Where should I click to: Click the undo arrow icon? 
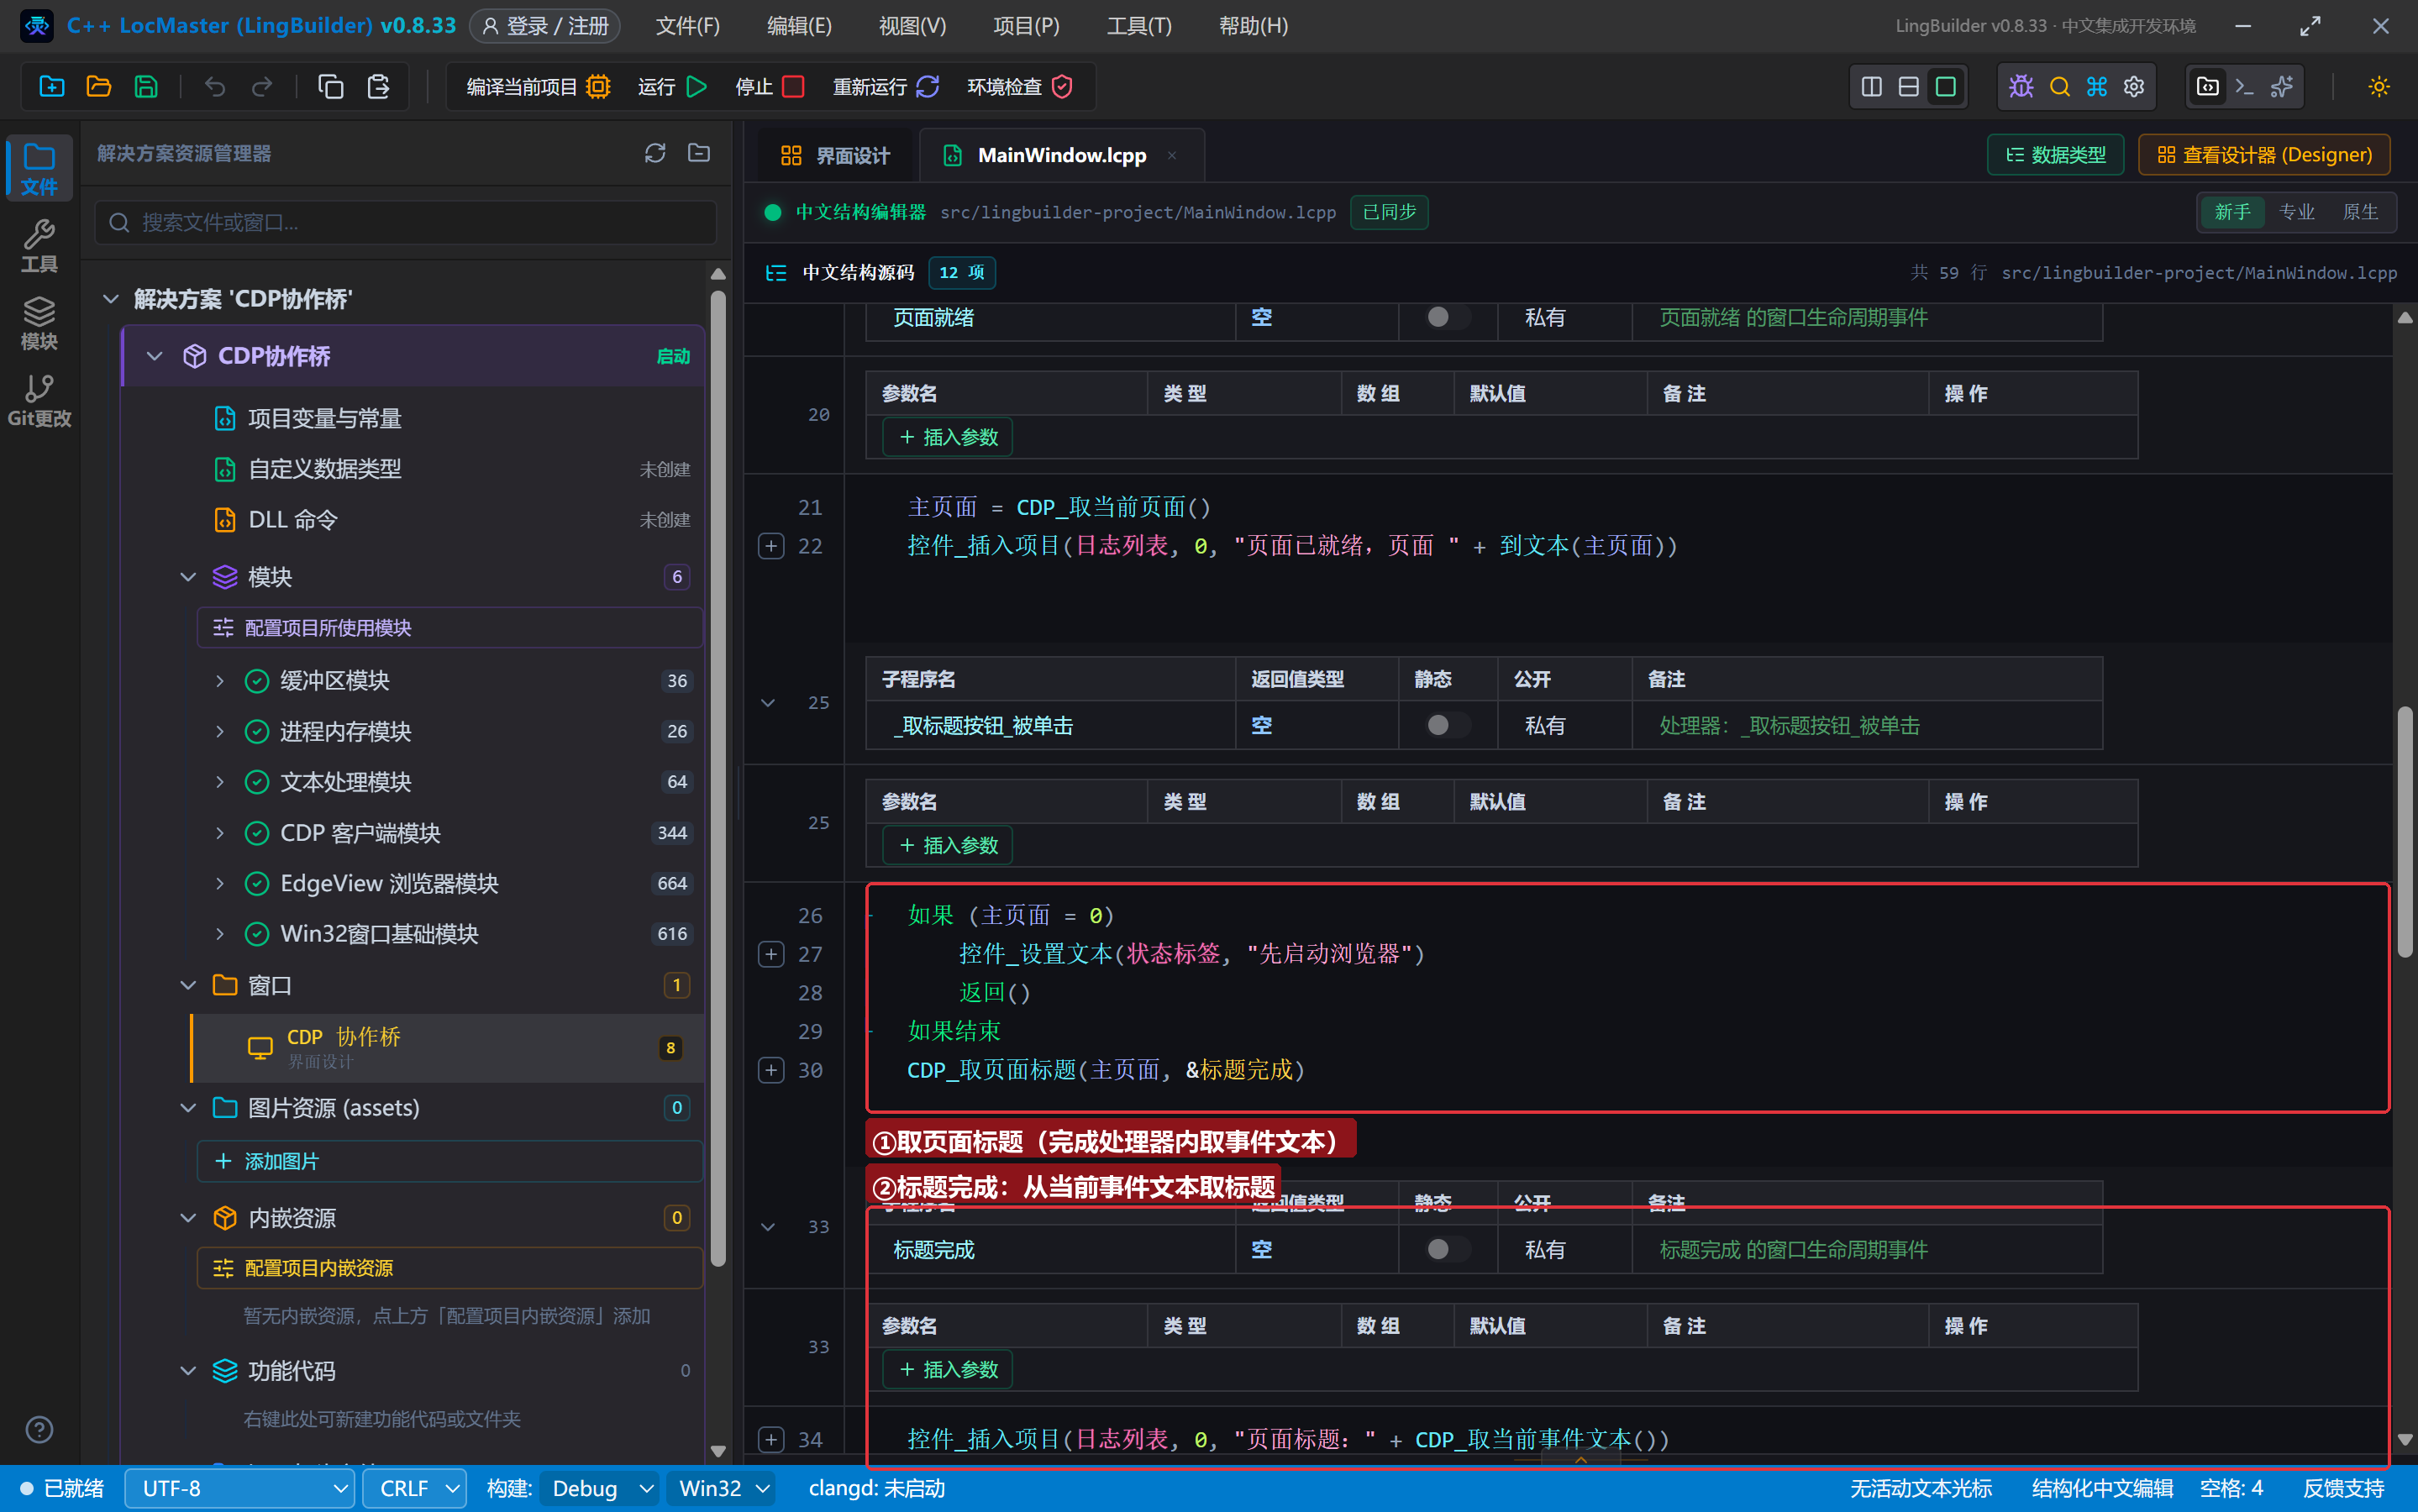coord(215,87)
